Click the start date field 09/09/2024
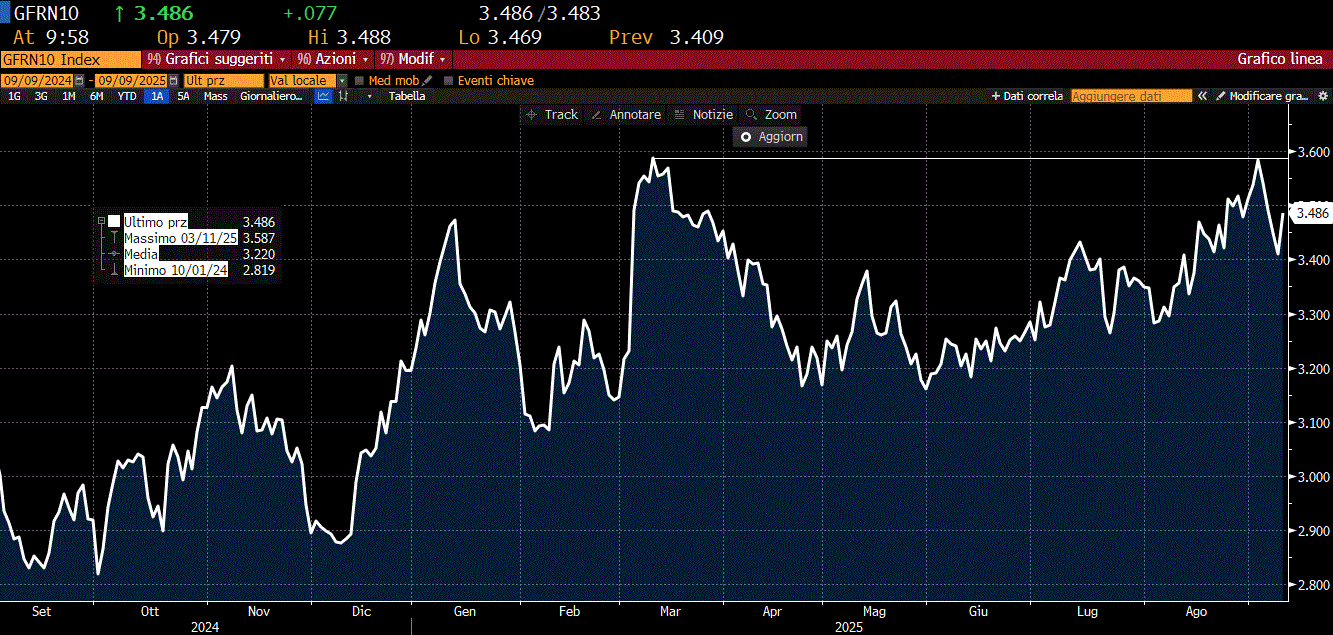Image resolution: width=1333 pixels, height=635 pixels. 38,81
